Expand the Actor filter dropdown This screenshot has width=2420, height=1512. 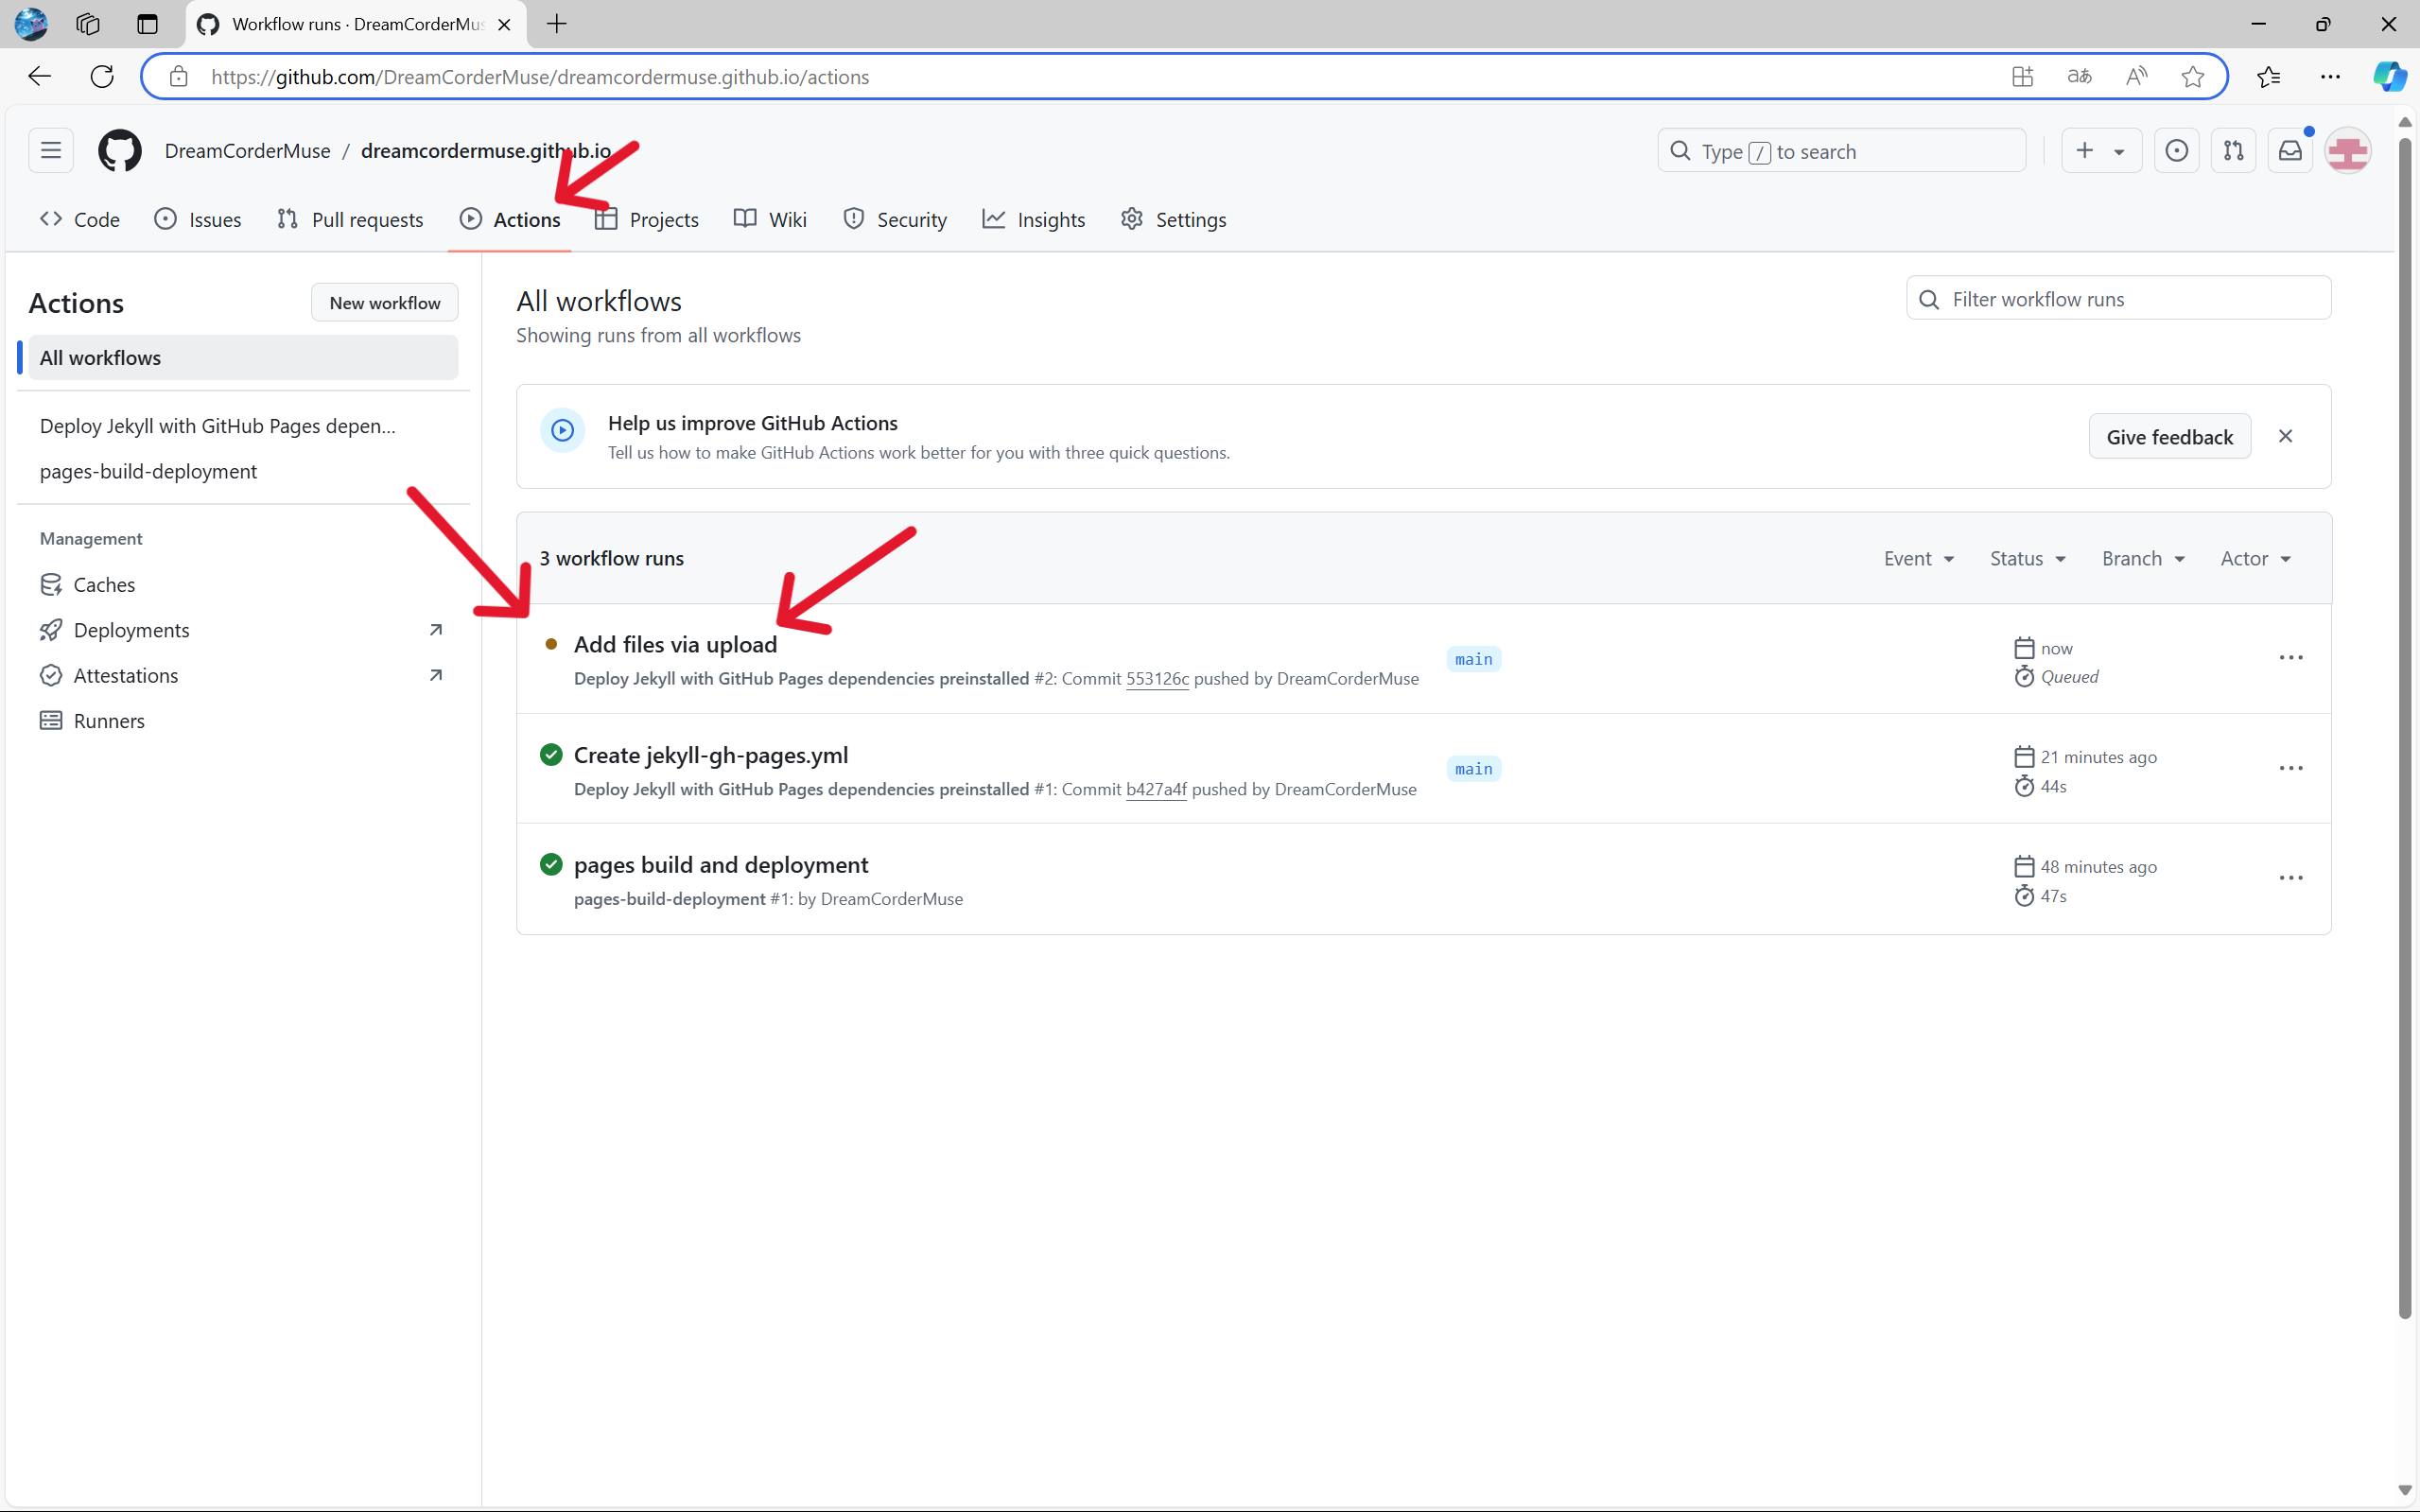click(x=2255, y=558)
